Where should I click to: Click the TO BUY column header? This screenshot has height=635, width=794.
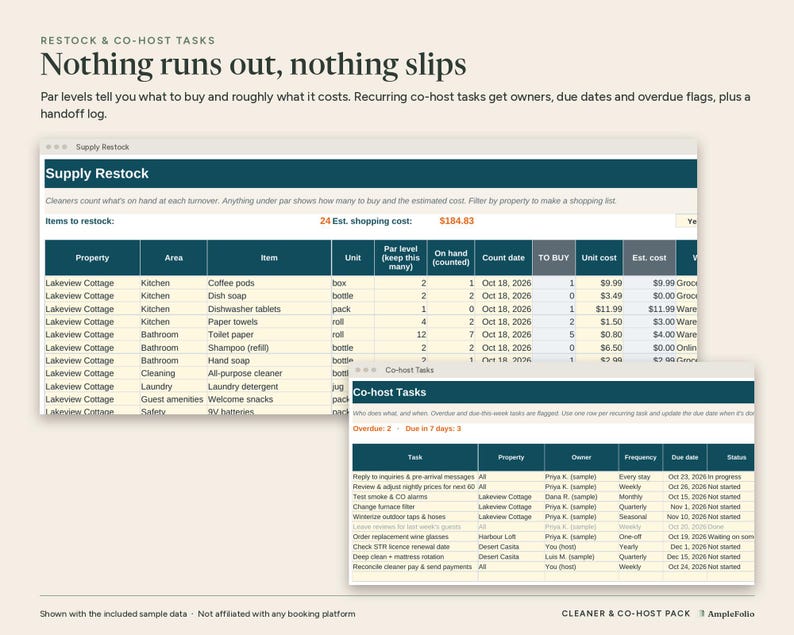coord(553,258)
